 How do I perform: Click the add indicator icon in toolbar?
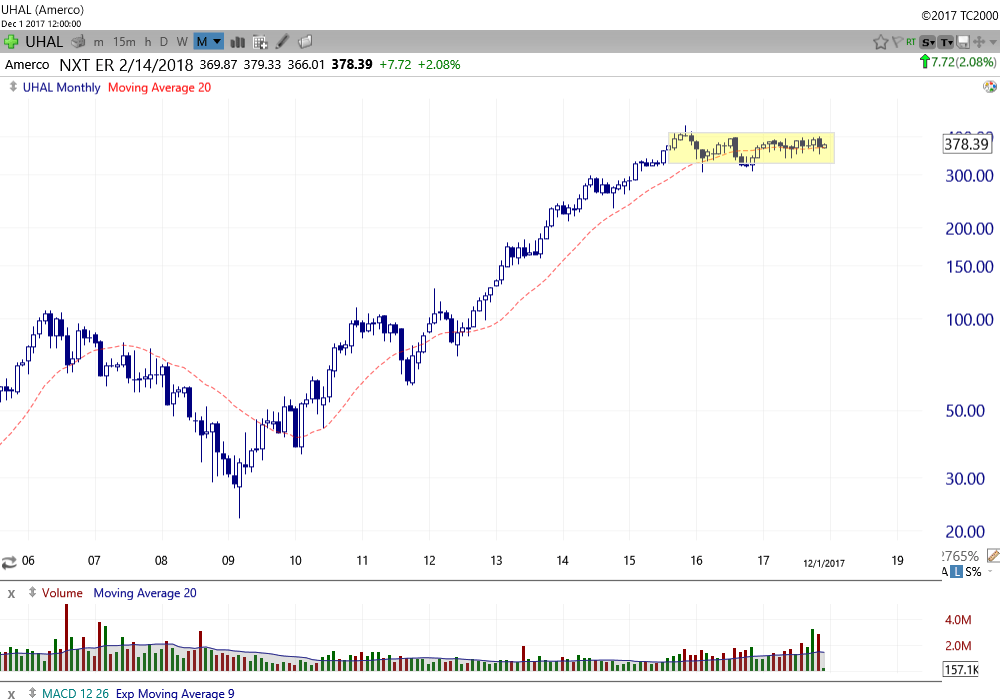tap(260, 41)
